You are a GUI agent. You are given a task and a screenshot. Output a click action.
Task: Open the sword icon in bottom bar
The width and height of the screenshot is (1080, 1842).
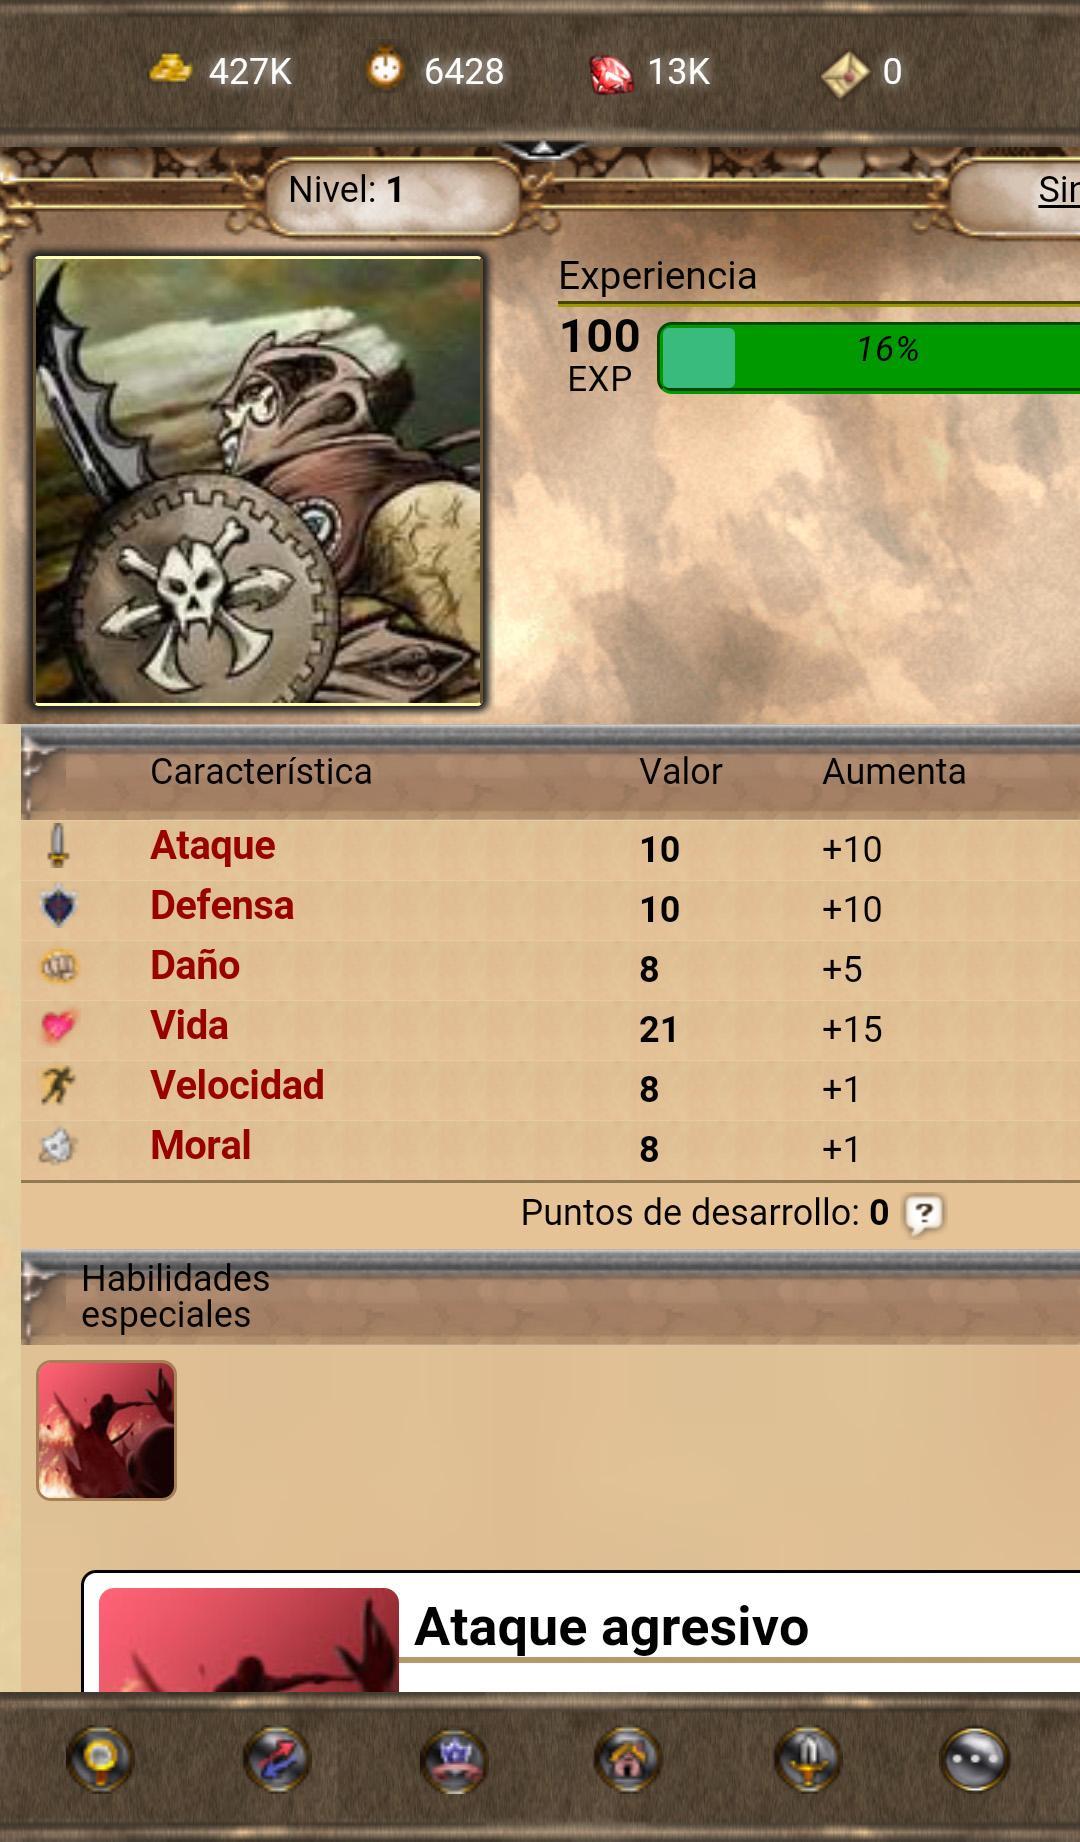pos(807,1758)
